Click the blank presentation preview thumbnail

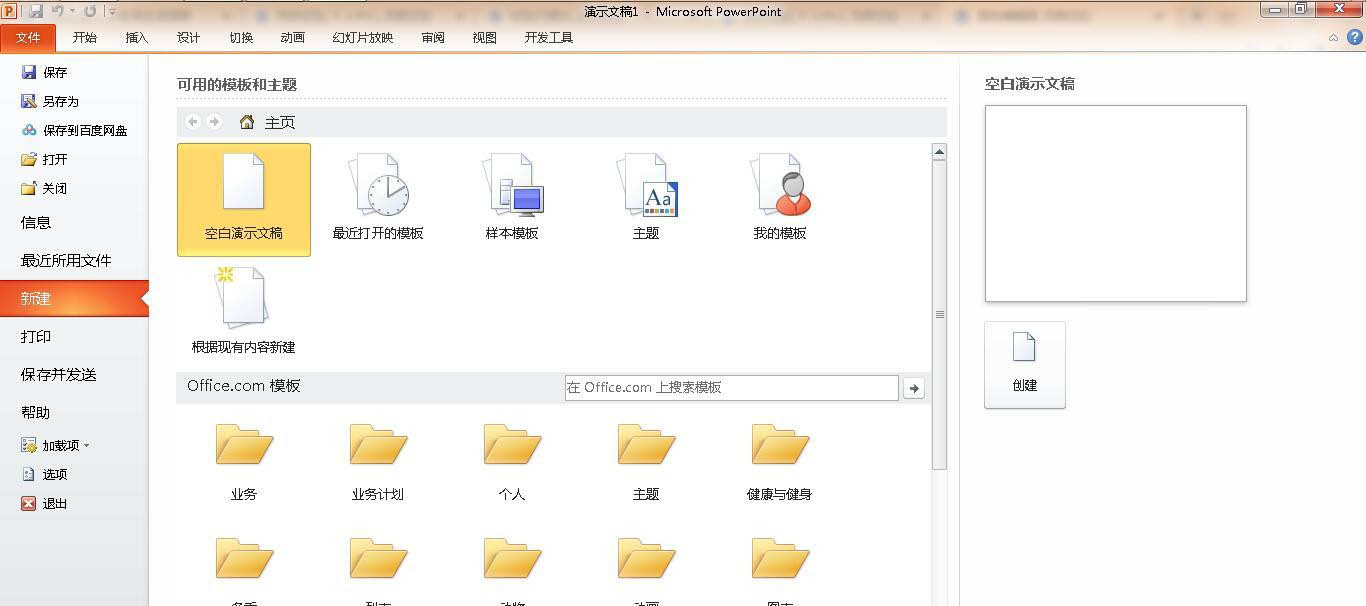coord(1116,203)
